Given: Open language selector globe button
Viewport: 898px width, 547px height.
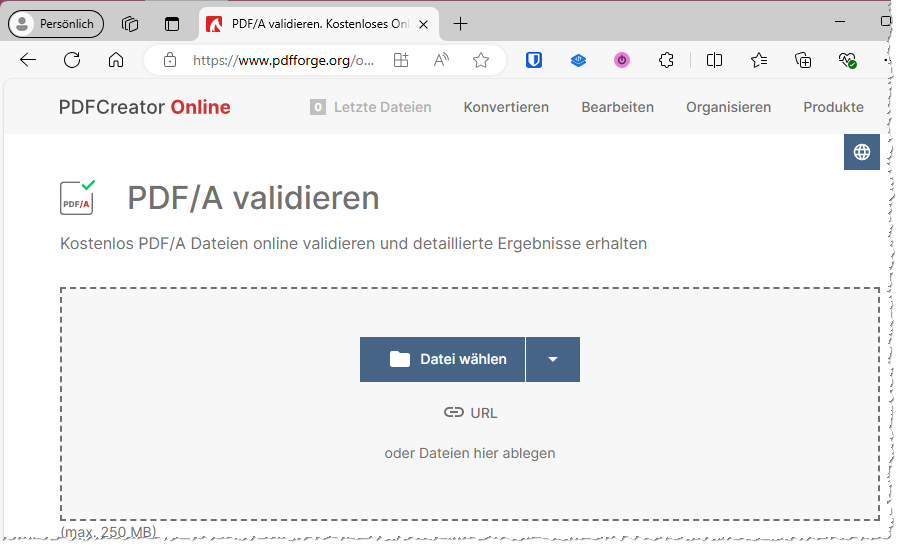Looking at the screenshot, I should pyautogui.click(x=861, y=152).
